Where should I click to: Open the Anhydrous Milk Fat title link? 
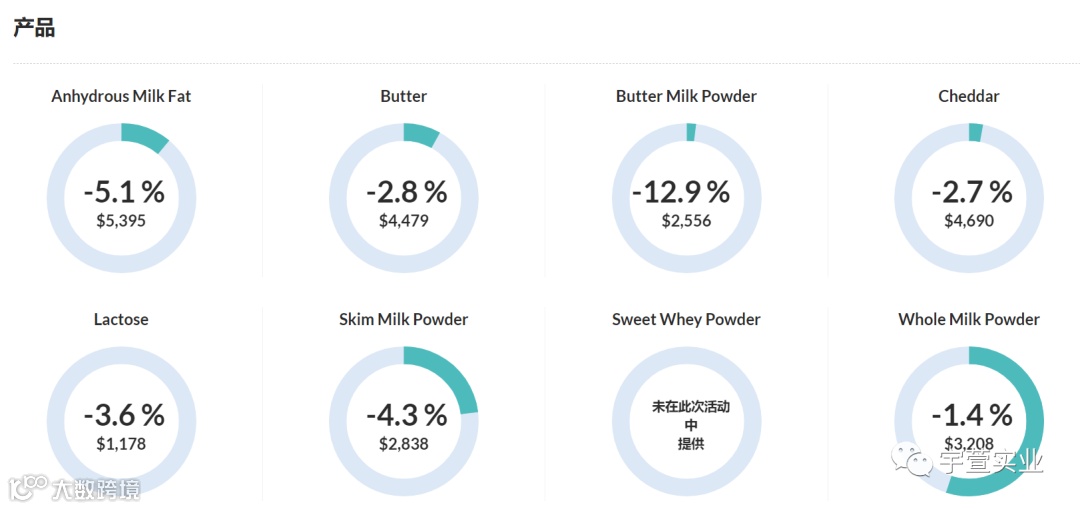click(121, 96)
